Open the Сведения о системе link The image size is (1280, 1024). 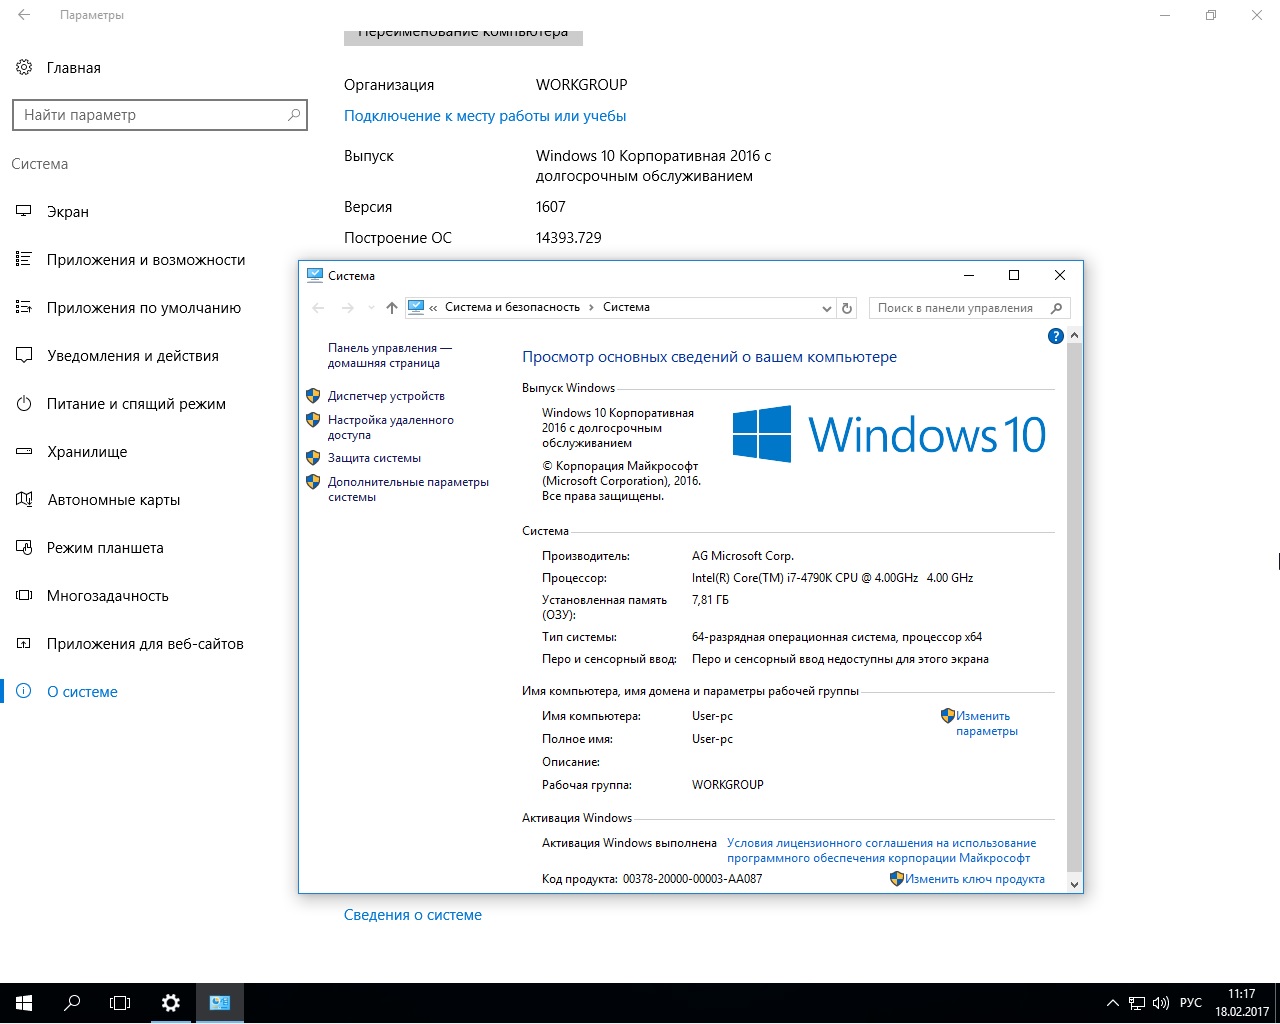413,915
